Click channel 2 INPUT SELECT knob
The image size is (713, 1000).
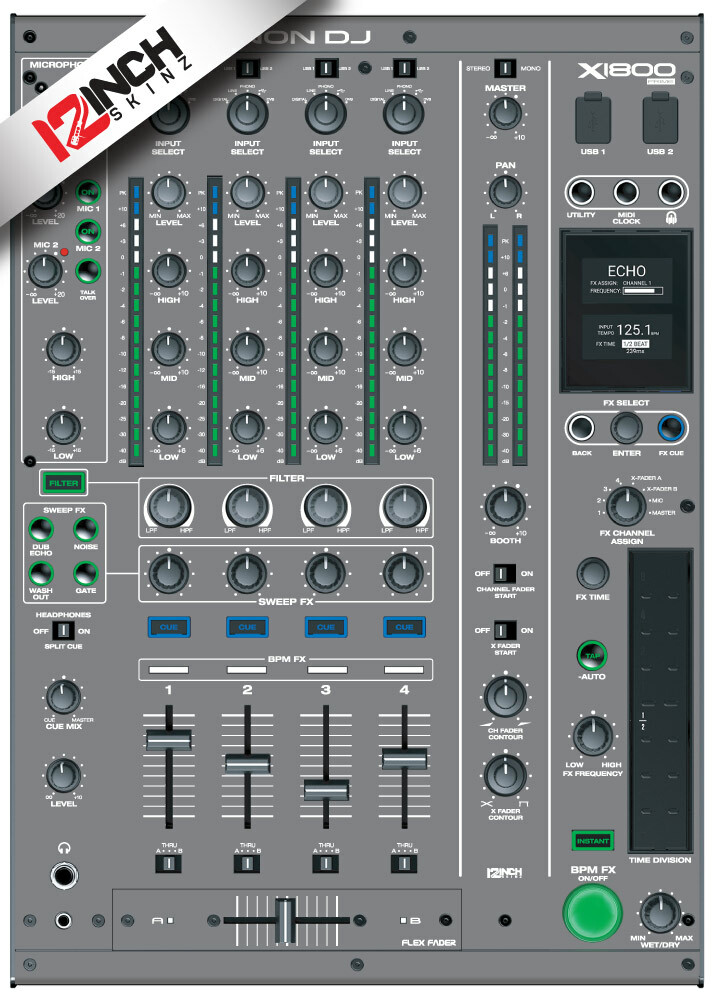tap(247, 114)
